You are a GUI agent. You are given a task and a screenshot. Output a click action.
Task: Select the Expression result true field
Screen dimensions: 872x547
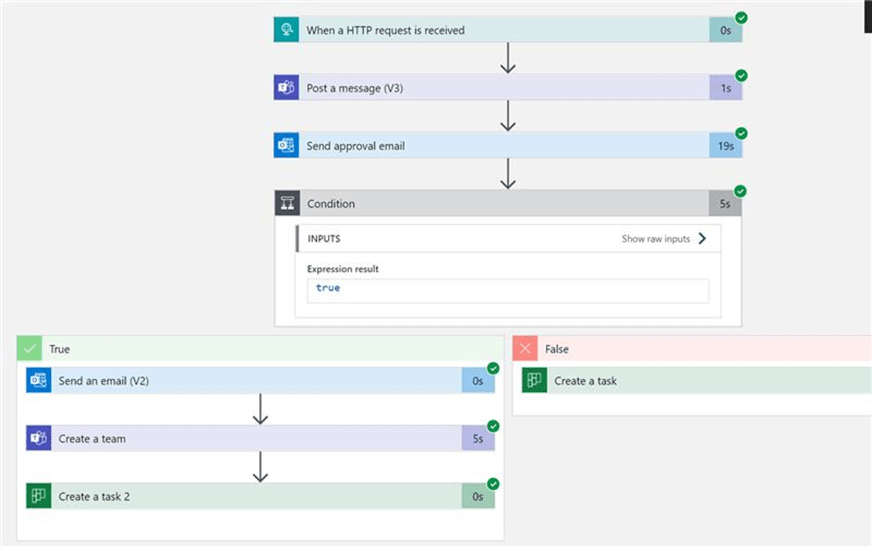click(x=507, y=289)
